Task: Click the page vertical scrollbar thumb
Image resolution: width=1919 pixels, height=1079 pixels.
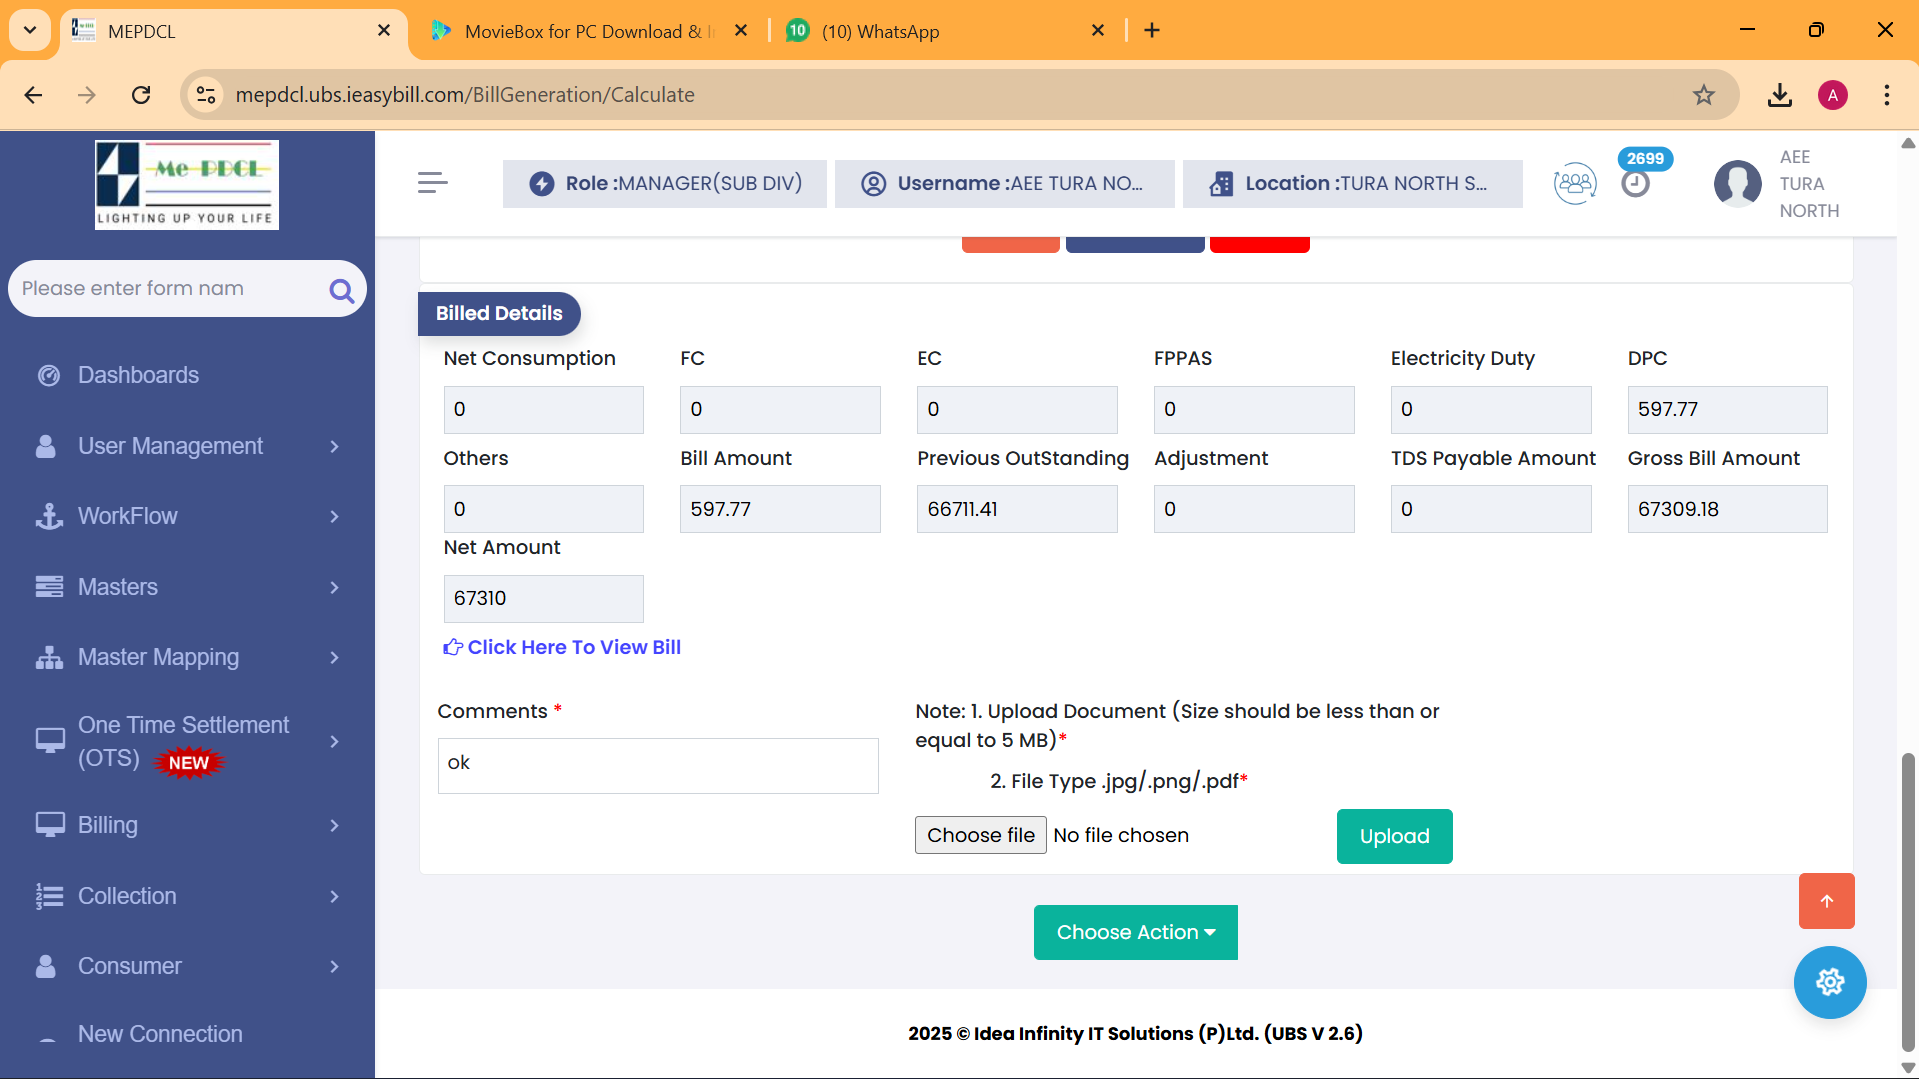Action: pyautogui.click(x=1908, y=902)
